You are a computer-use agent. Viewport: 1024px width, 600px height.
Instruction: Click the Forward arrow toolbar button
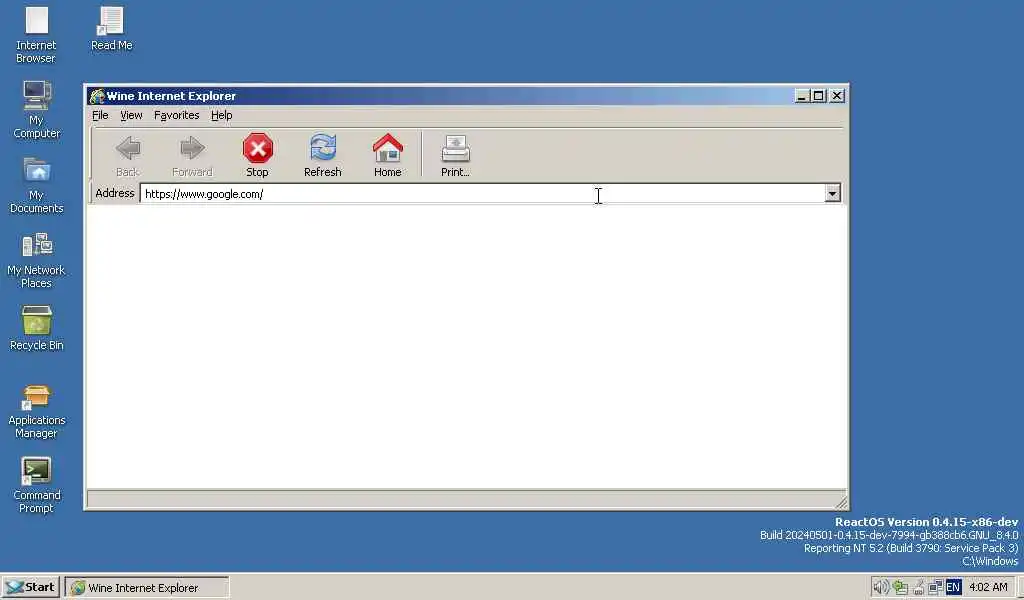[x=192, y=155]
